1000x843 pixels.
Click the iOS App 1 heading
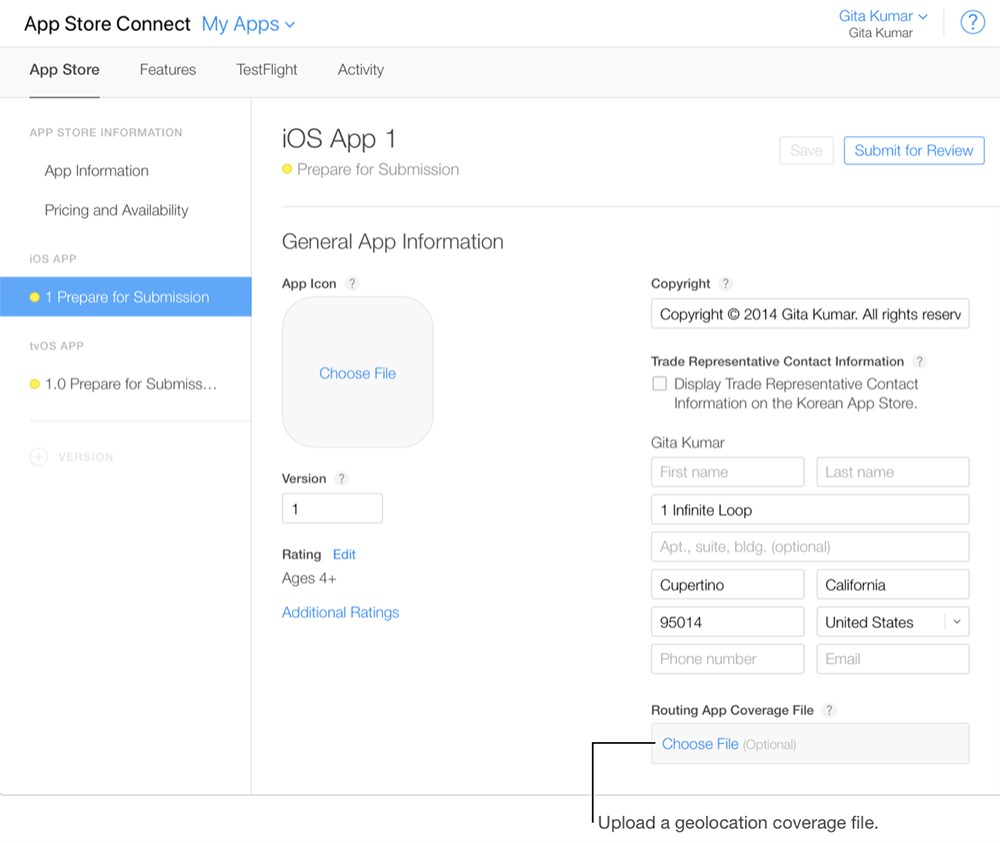click(339, 138)
